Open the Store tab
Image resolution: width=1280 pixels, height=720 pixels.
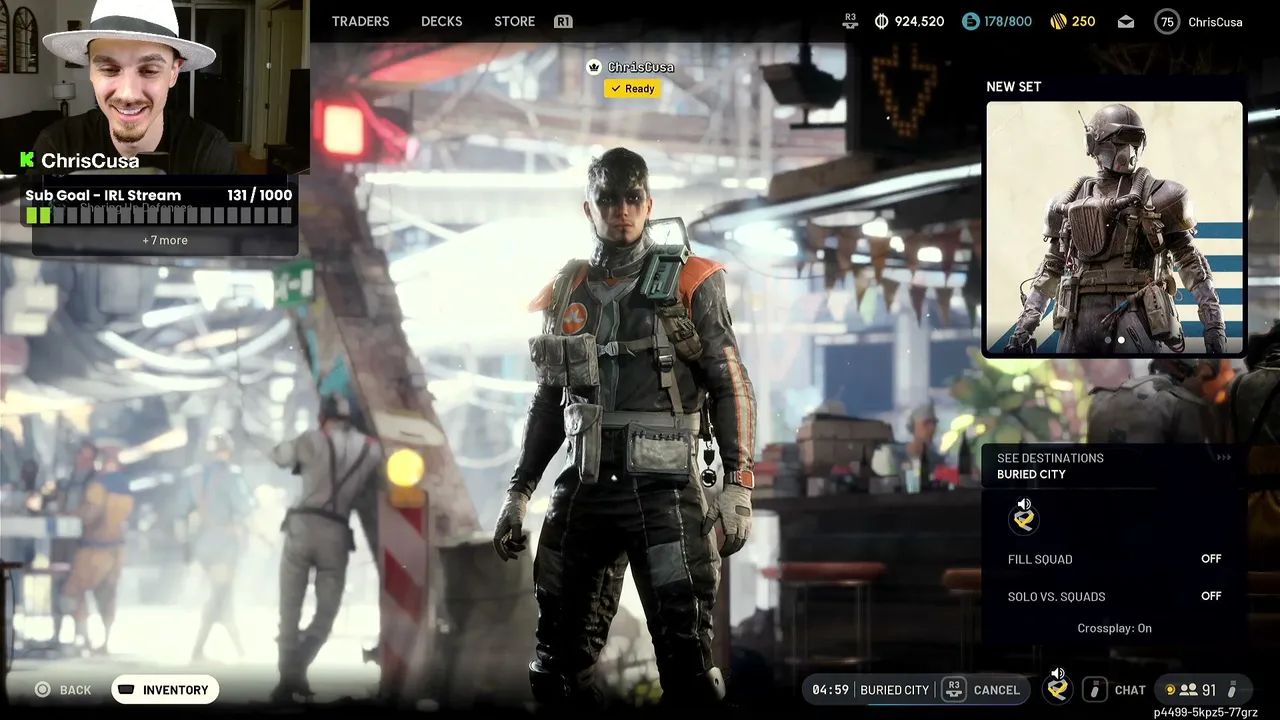[x=514, y=21]
